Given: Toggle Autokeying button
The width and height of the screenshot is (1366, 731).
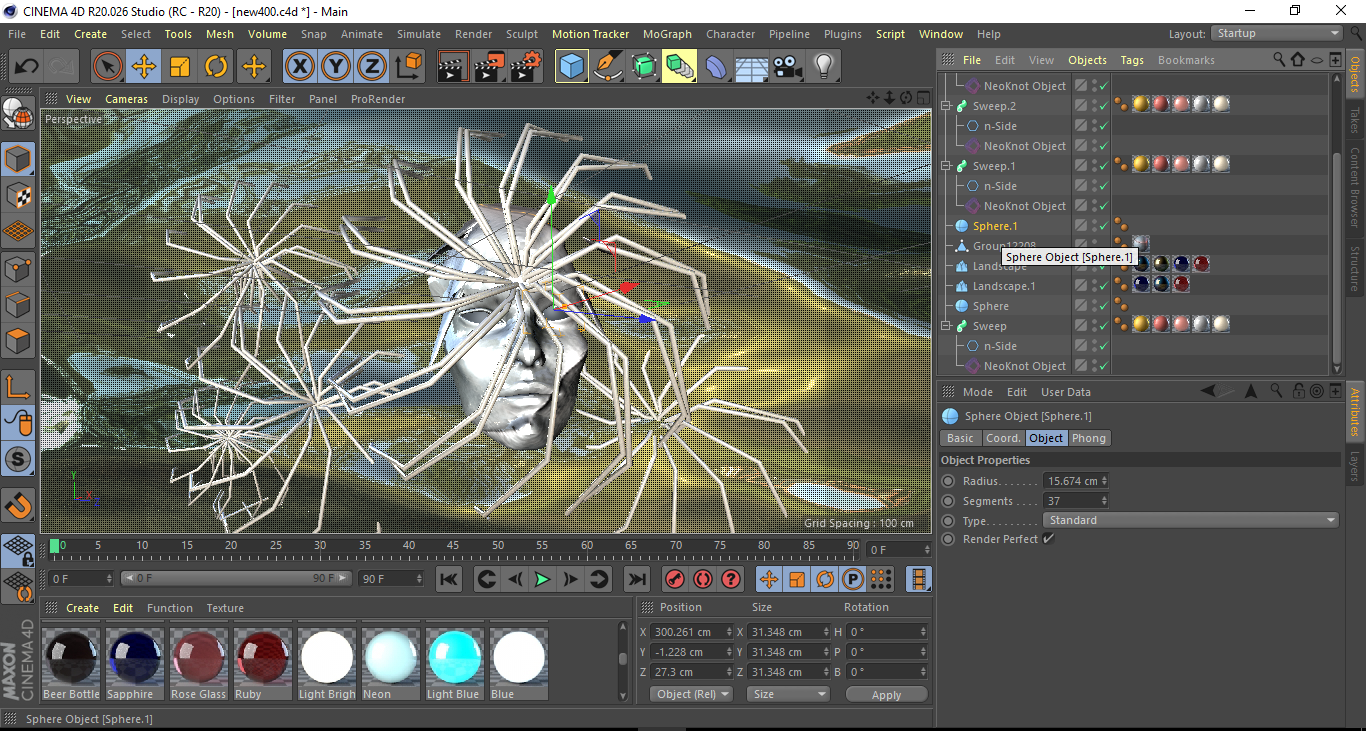Looking at the screenshot, I should (x=703, y=579).
